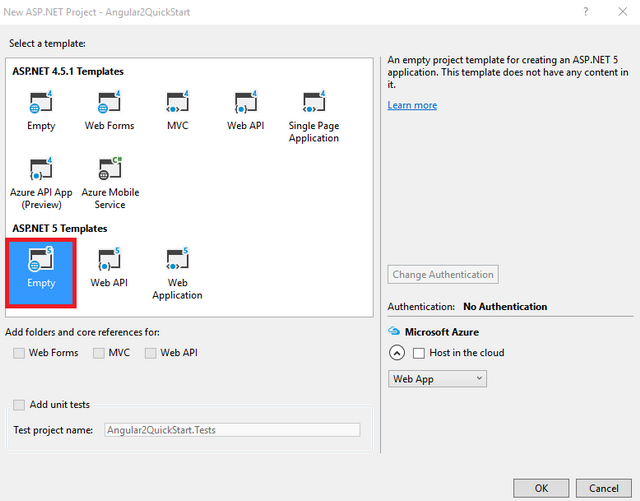Click the Change Authentication button
The width and height of the screenshot is (640, 501).
(443, 274)
